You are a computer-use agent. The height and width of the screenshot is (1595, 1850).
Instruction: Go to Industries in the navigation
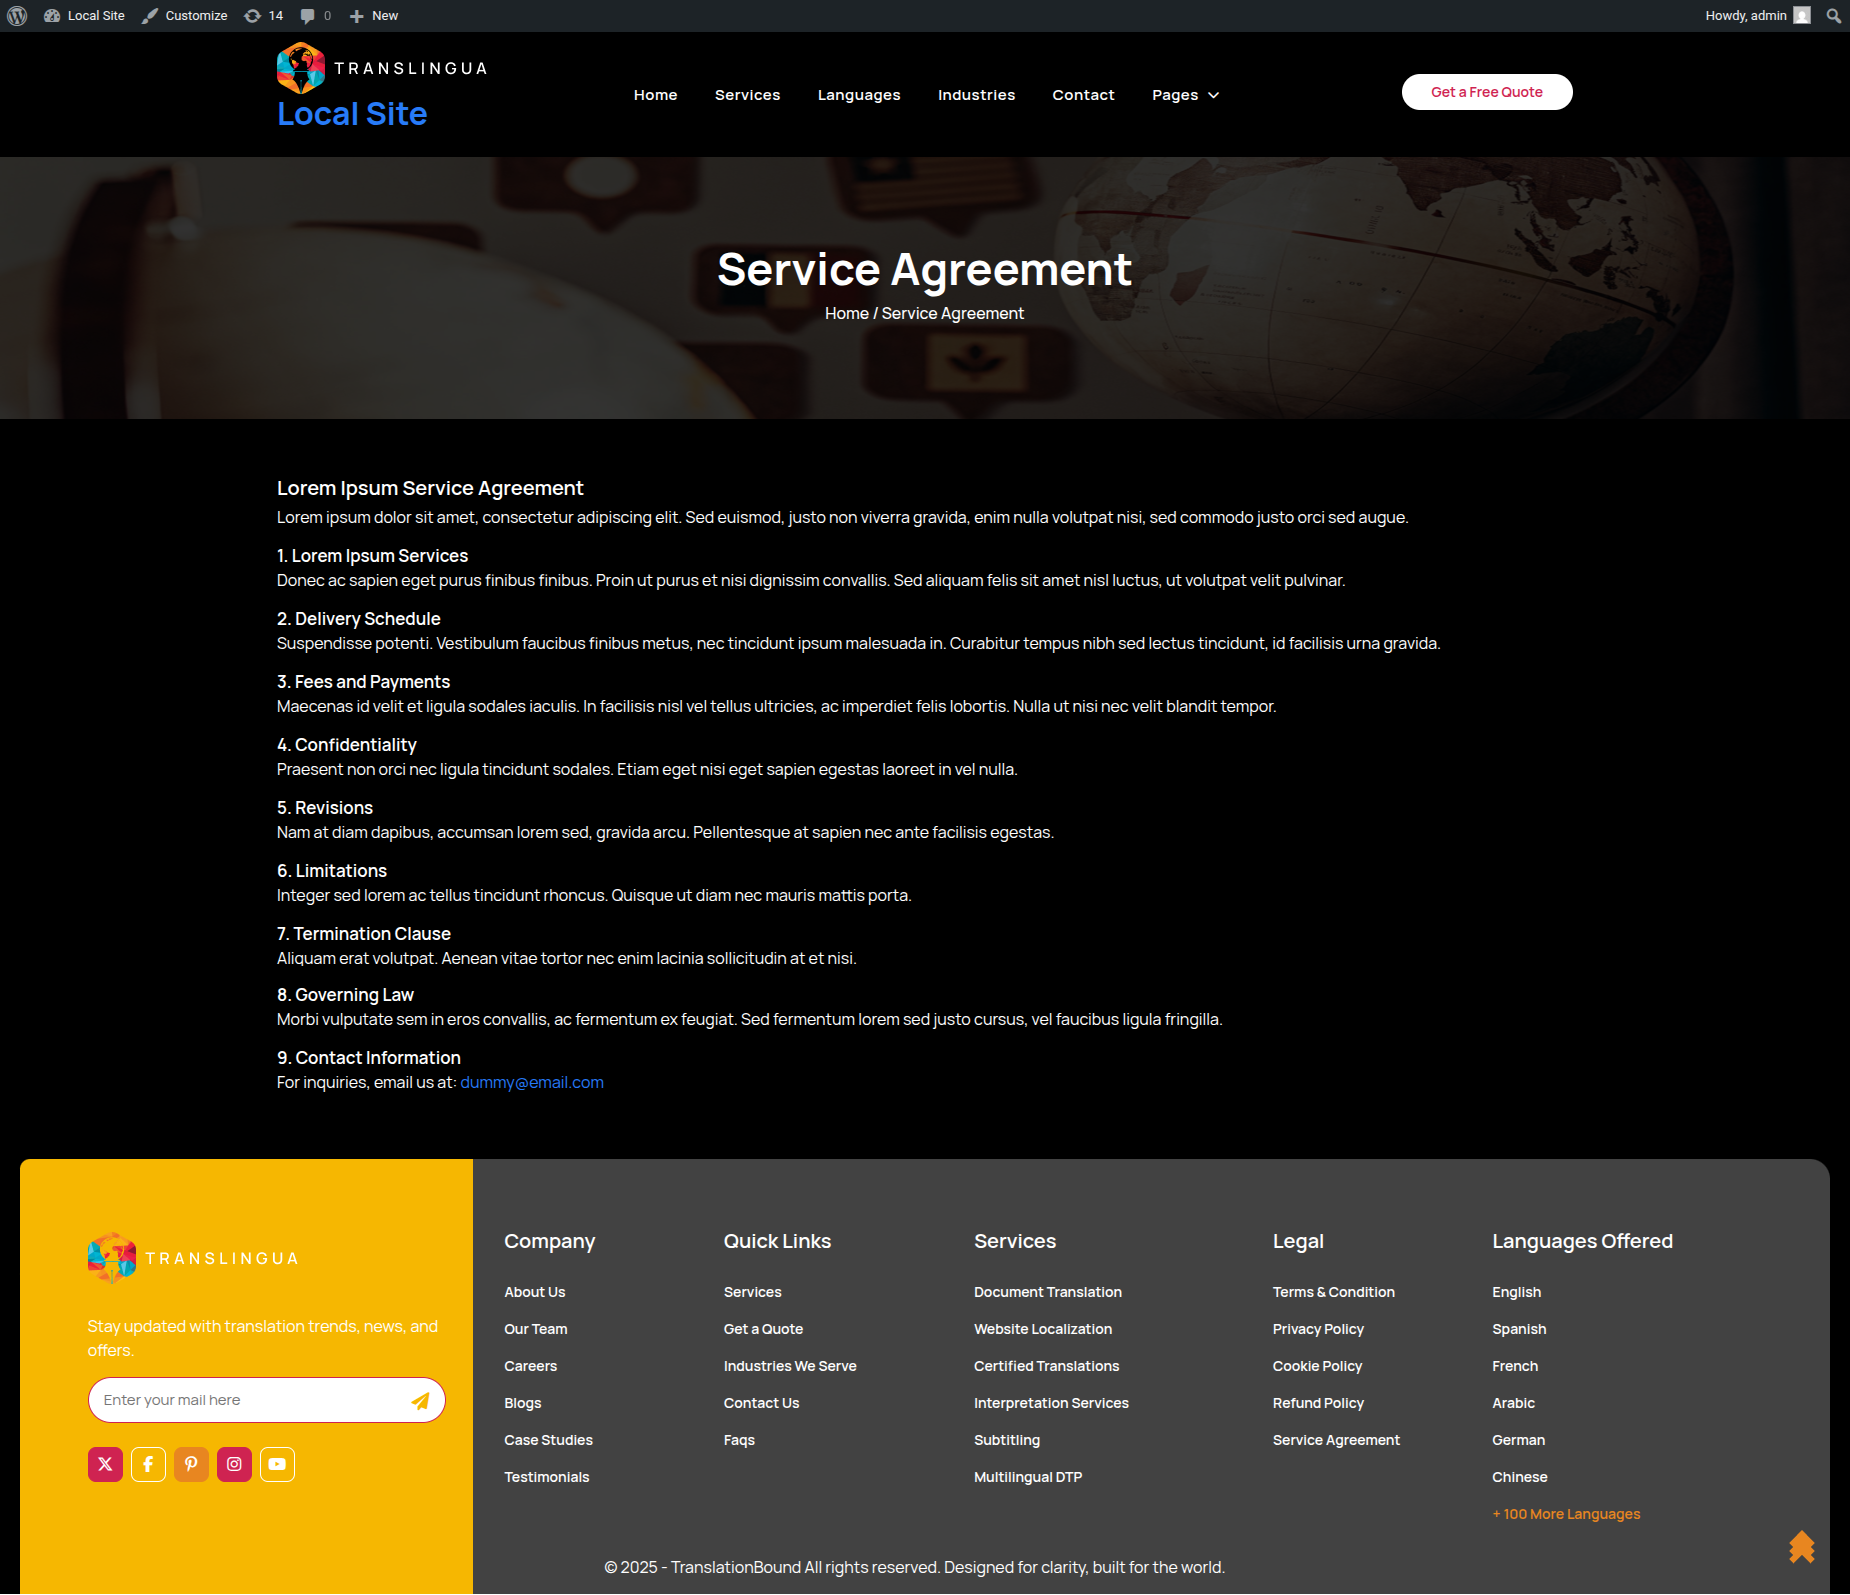tap(976, 95)
